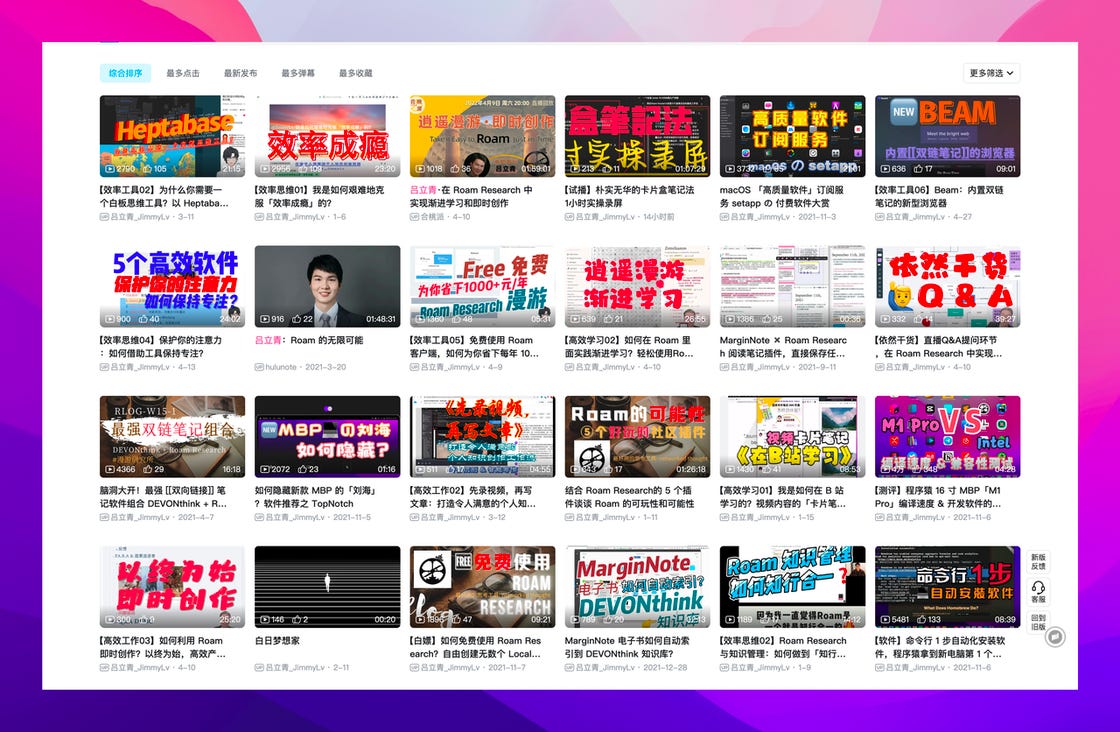Open the portrait thumbnail with duration 01:48:31
This screenshot has height=732, width=1120.
click(x=327, y=286)
